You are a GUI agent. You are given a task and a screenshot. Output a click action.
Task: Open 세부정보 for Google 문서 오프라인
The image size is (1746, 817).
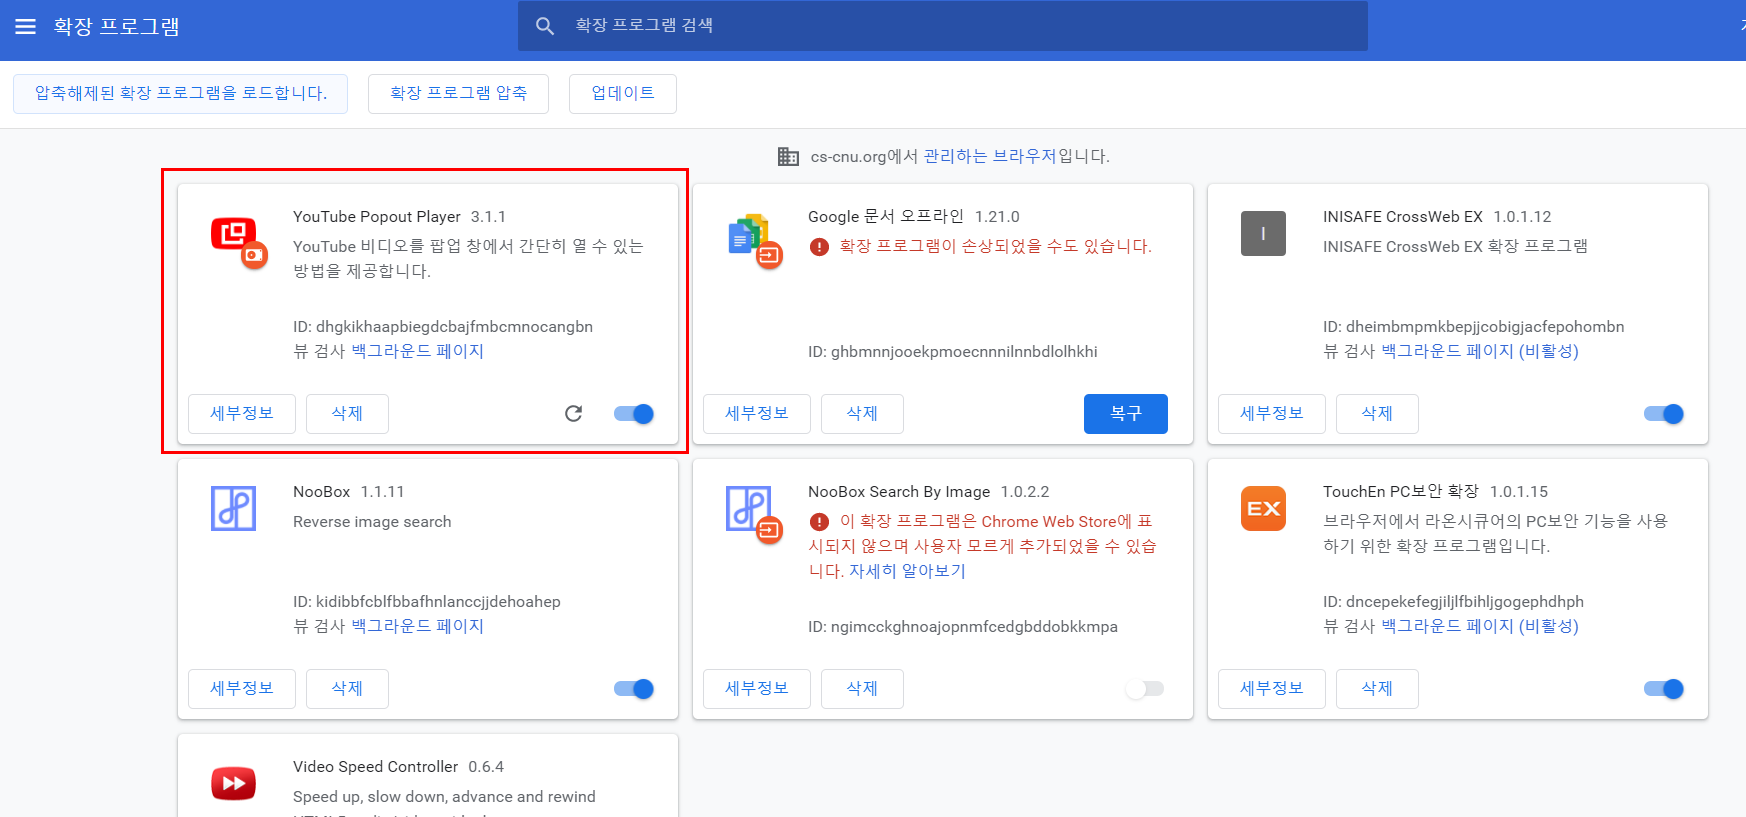757,414
